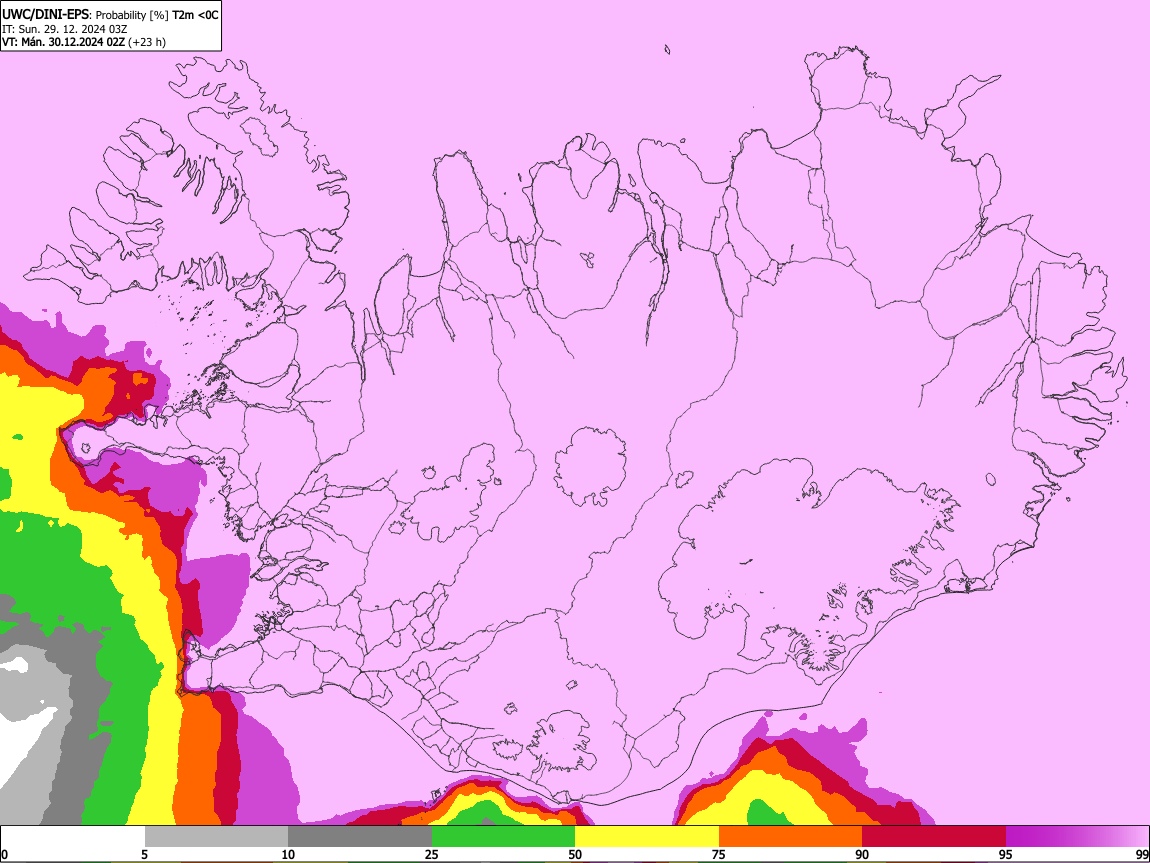1150x863 pixels.
Task: Click the legend tick label '0'
Action: coord(5,854)
